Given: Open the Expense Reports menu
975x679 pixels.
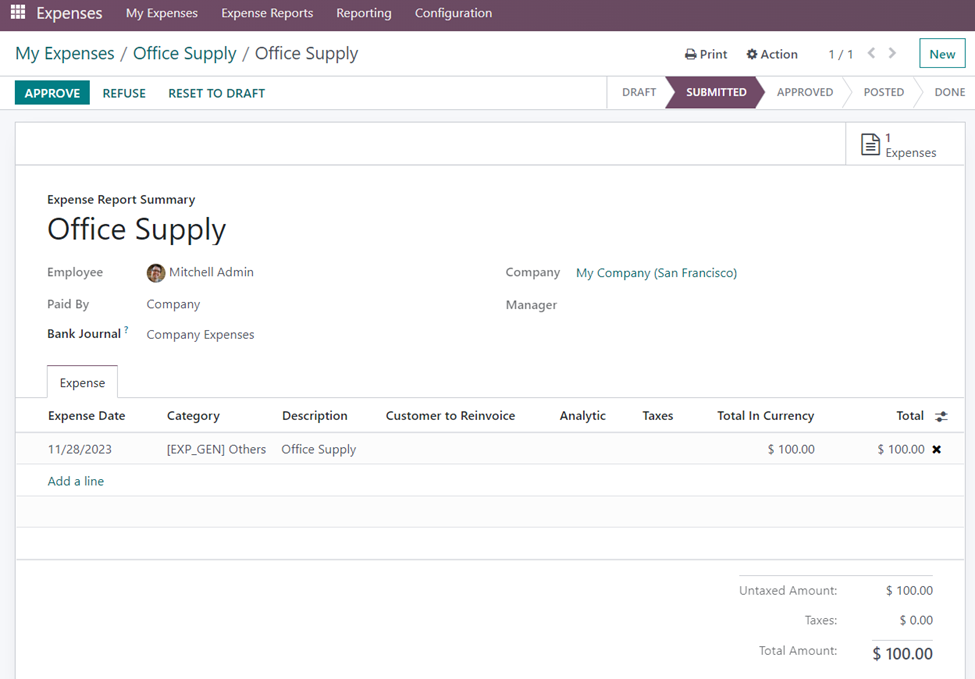Looking at the screenshot, I should (267, 13).
